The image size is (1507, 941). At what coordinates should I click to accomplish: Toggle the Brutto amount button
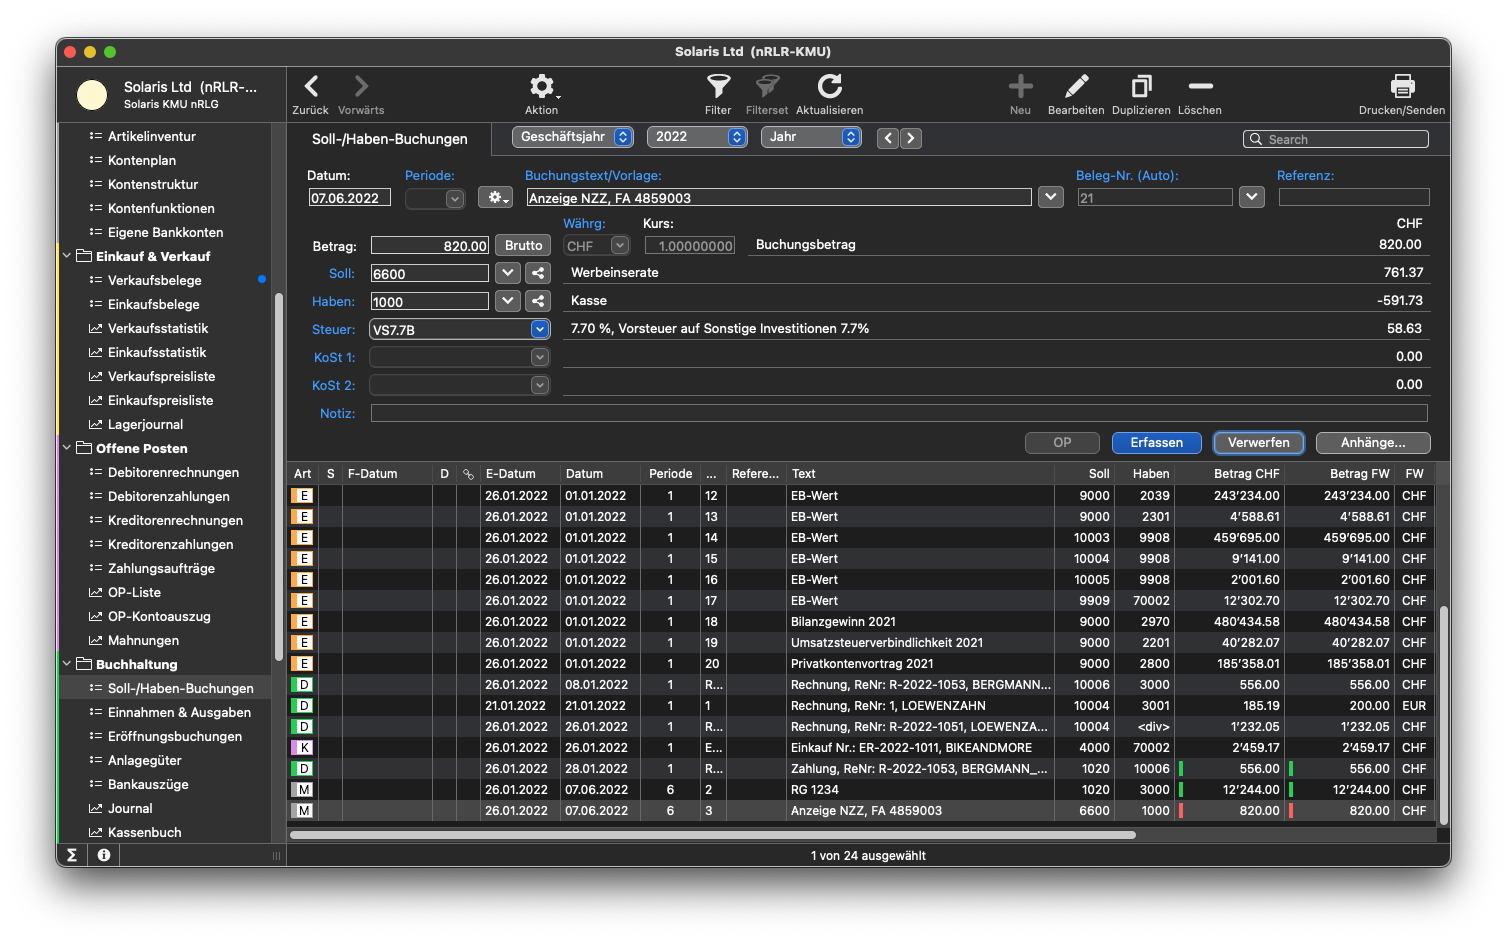tap(523, 245)
